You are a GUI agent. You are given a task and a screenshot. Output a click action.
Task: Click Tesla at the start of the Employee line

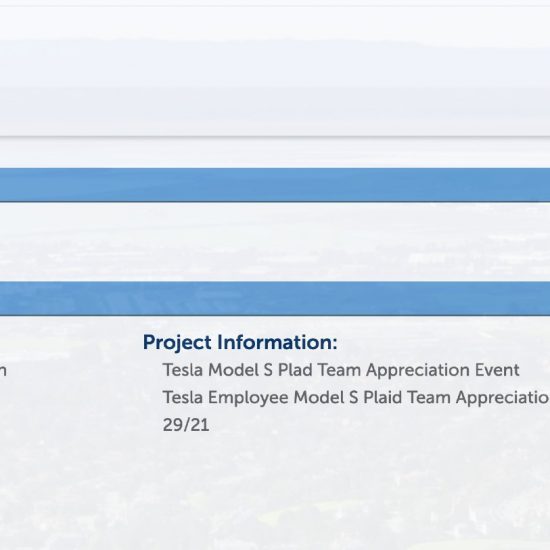pyautogui.click(x=183, y=398)
